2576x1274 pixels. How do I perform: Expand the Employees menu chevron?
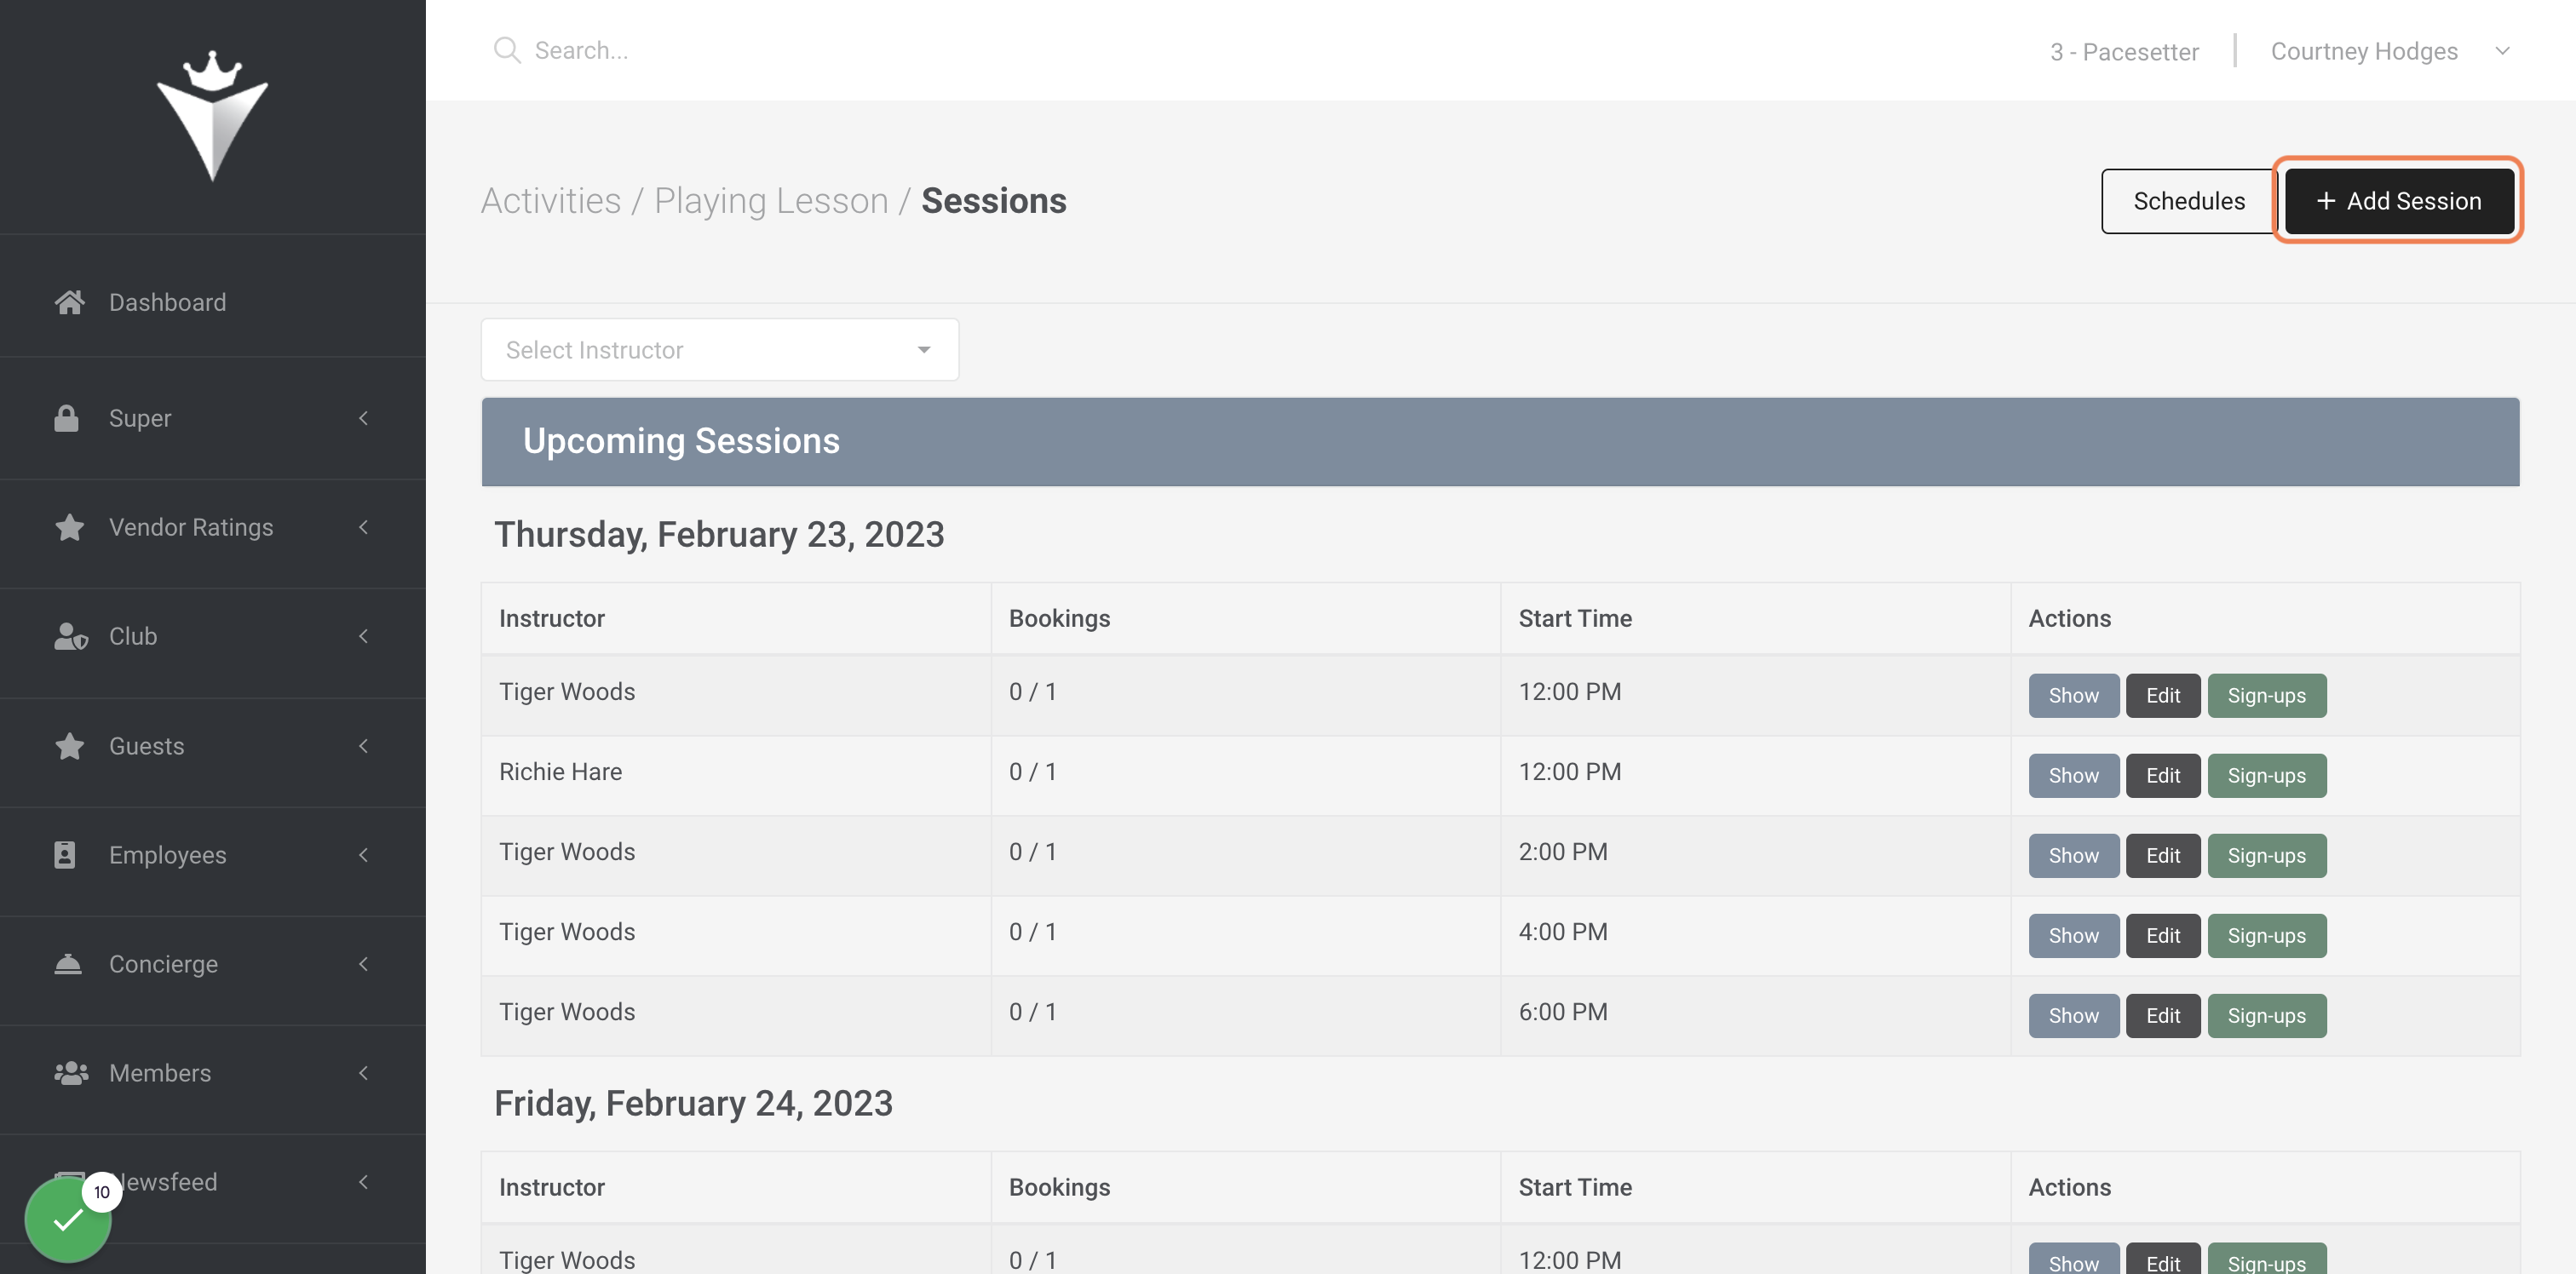point(363,855)
